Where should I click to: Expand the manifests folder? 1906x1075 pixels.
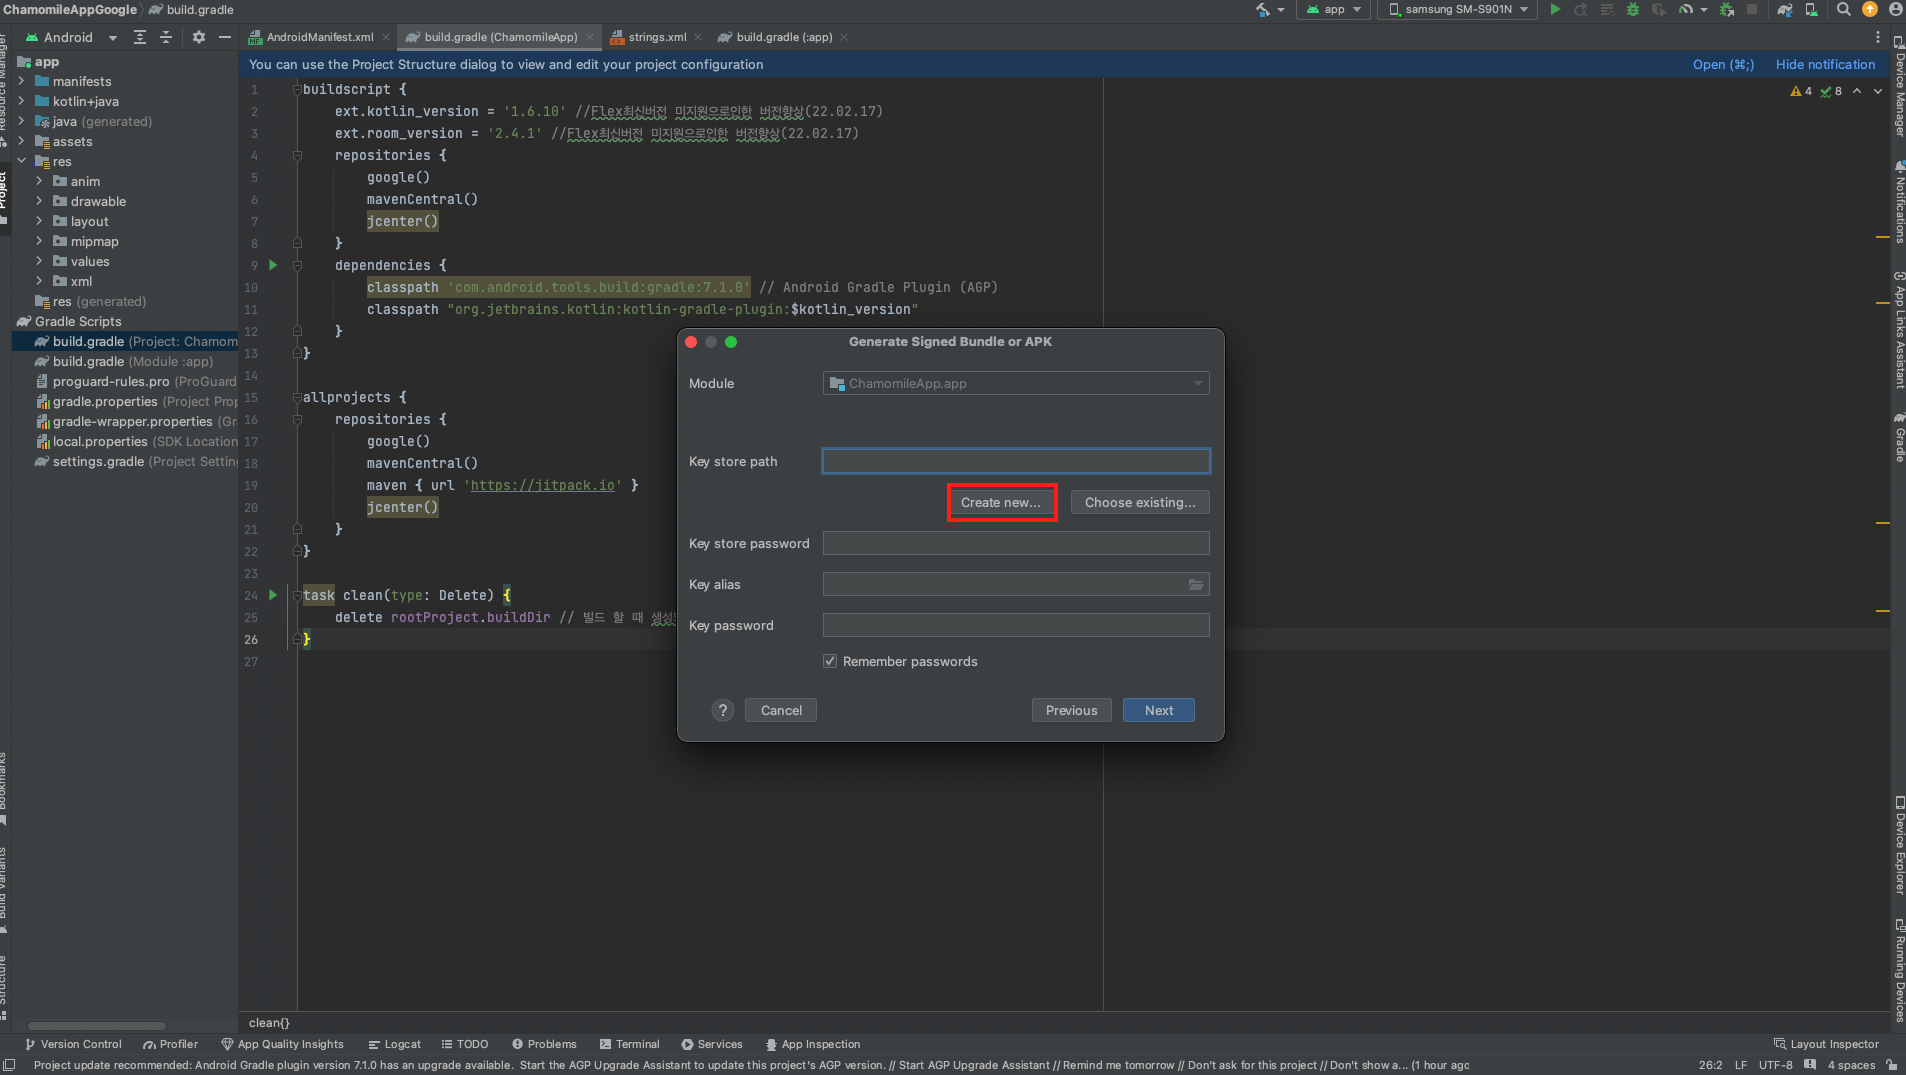[x=22, y=82]
